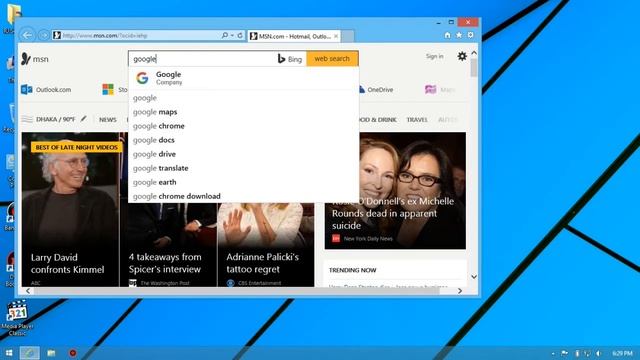640x360 pixels.
Task: Click the page scroll up arrow
Action: tap(473, 53)
